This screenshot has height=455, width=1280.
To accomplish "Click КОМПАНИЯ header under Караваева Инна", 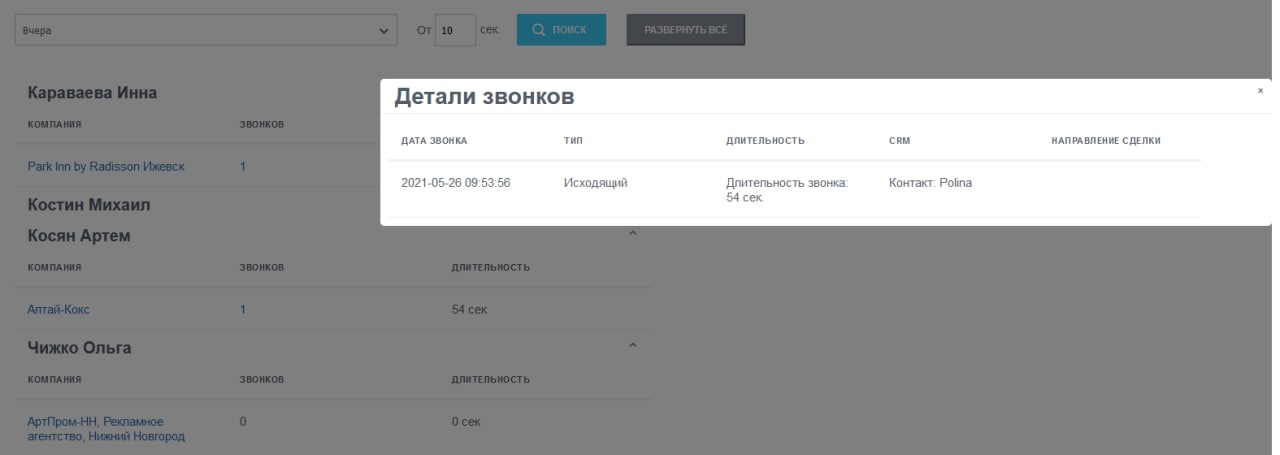I will tap(54, 125).
